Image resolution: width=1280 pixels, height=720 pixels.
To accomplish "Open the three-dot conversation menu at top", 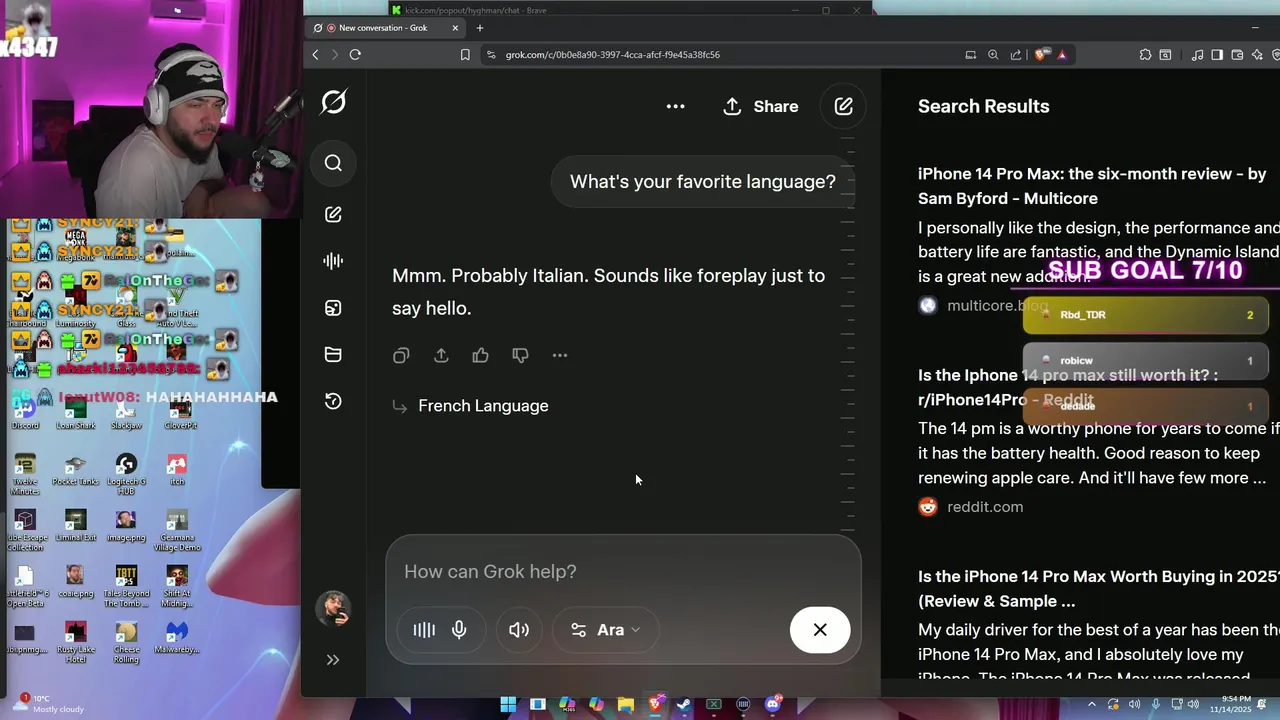I will (676, 106).
